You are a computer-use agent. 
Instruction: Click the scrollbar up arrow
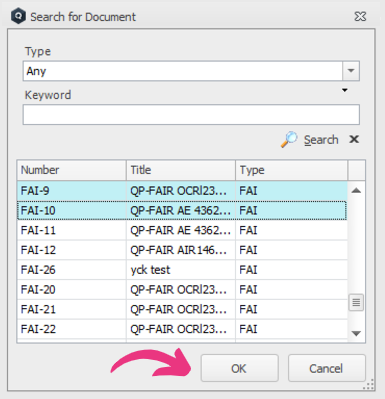356,191
